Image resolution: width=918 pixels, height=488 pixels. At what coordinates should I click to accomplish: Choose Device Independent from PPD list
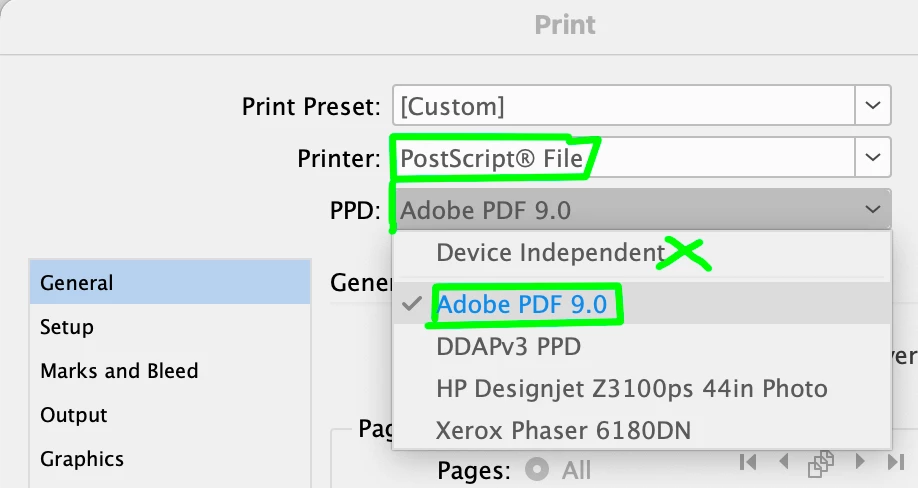click(550, 253)
